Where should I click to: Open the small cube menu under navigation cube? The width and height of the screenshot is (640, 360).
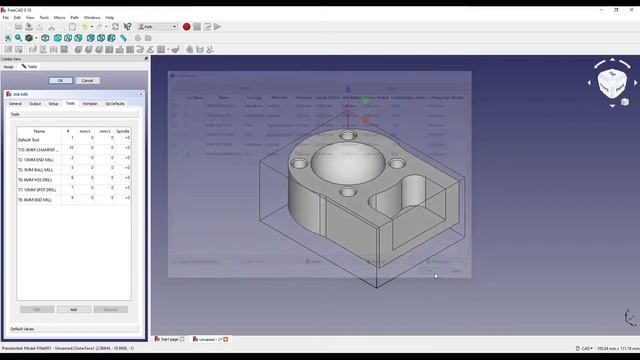pos(625,102)
